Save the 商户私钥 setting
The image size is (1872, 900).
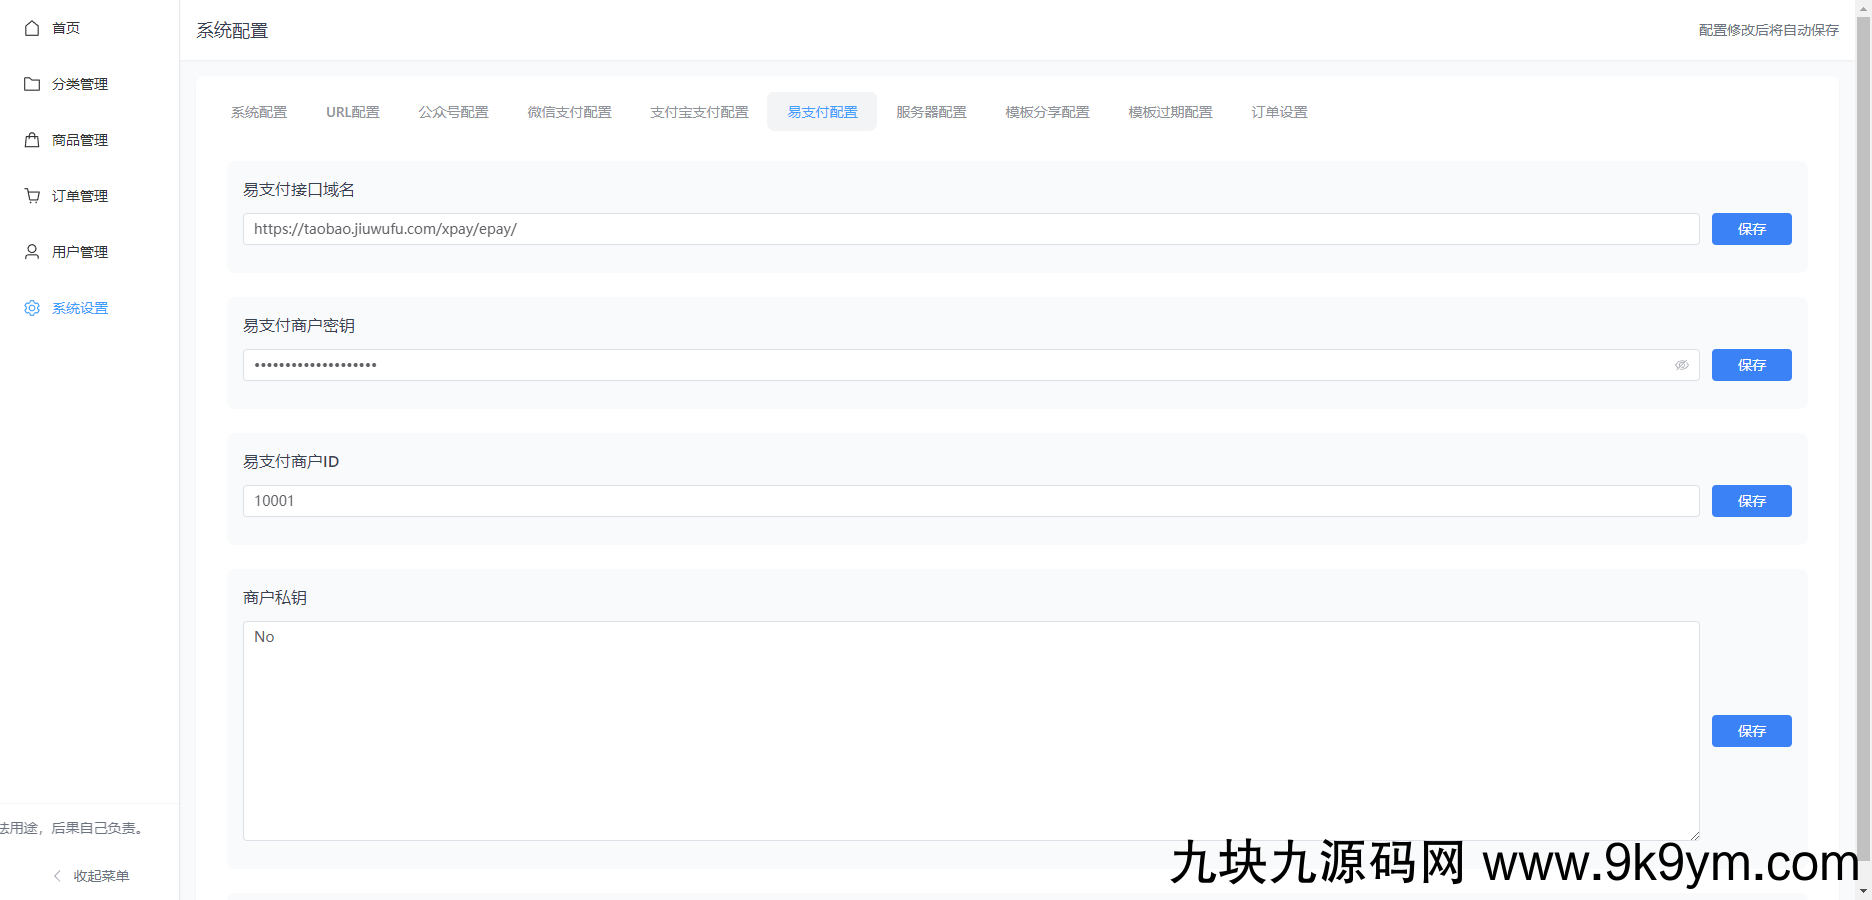[x=1751, y=731]
